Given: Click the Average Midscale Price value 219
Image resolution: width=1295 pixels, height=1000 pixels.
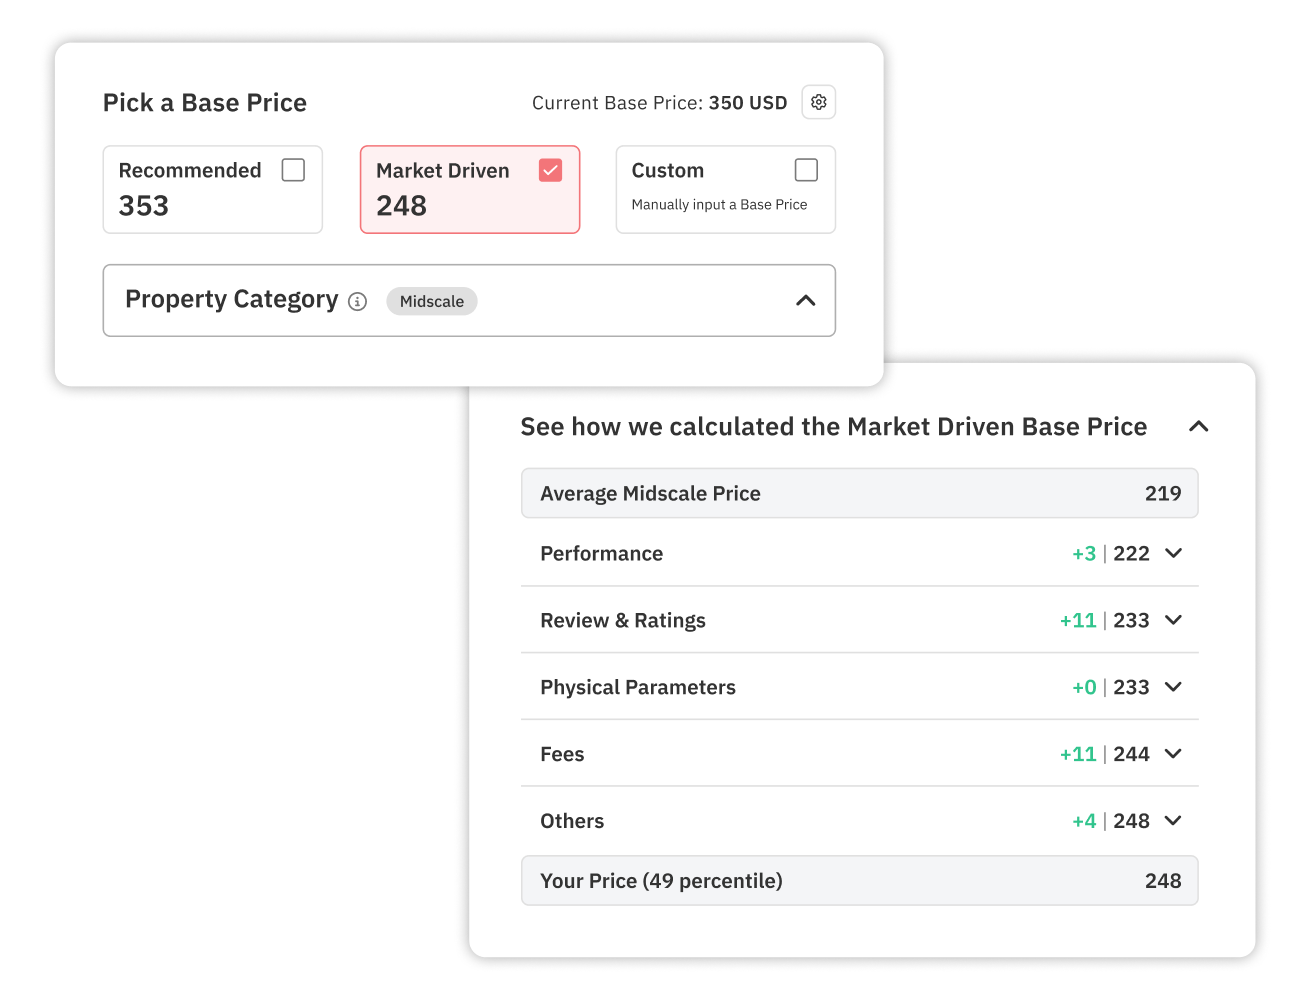Looking at the screenshot, I should [1163, 494].
